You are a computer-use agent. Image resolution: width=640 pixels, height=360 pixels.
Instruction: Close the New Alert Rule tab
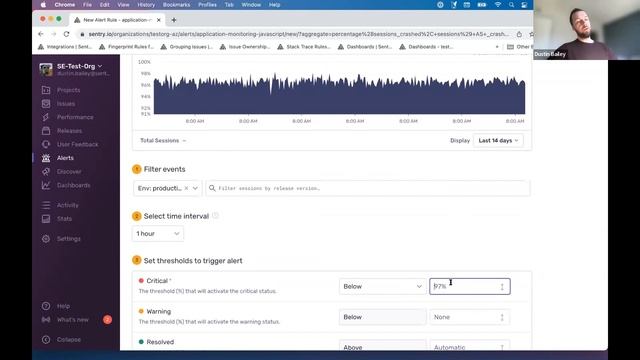point(158,20)
